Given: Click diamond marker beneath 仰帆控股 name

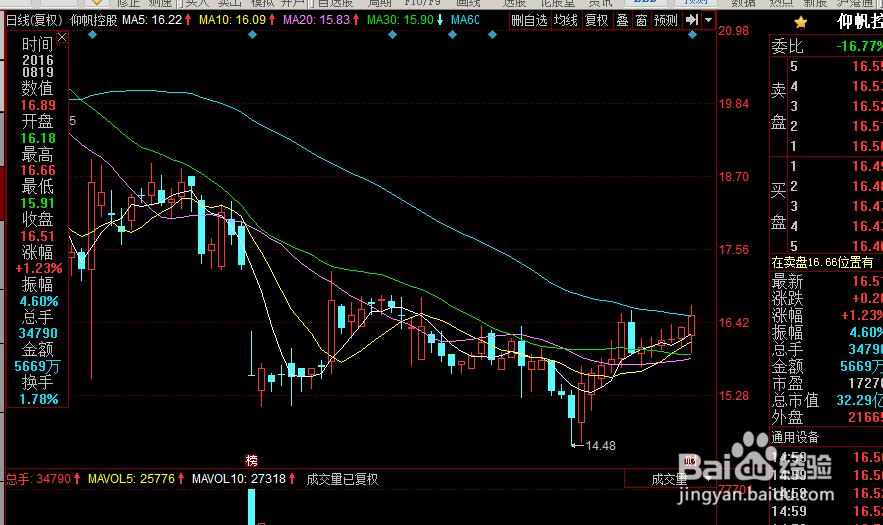Looking at the screenshot, I should [93, 35].
